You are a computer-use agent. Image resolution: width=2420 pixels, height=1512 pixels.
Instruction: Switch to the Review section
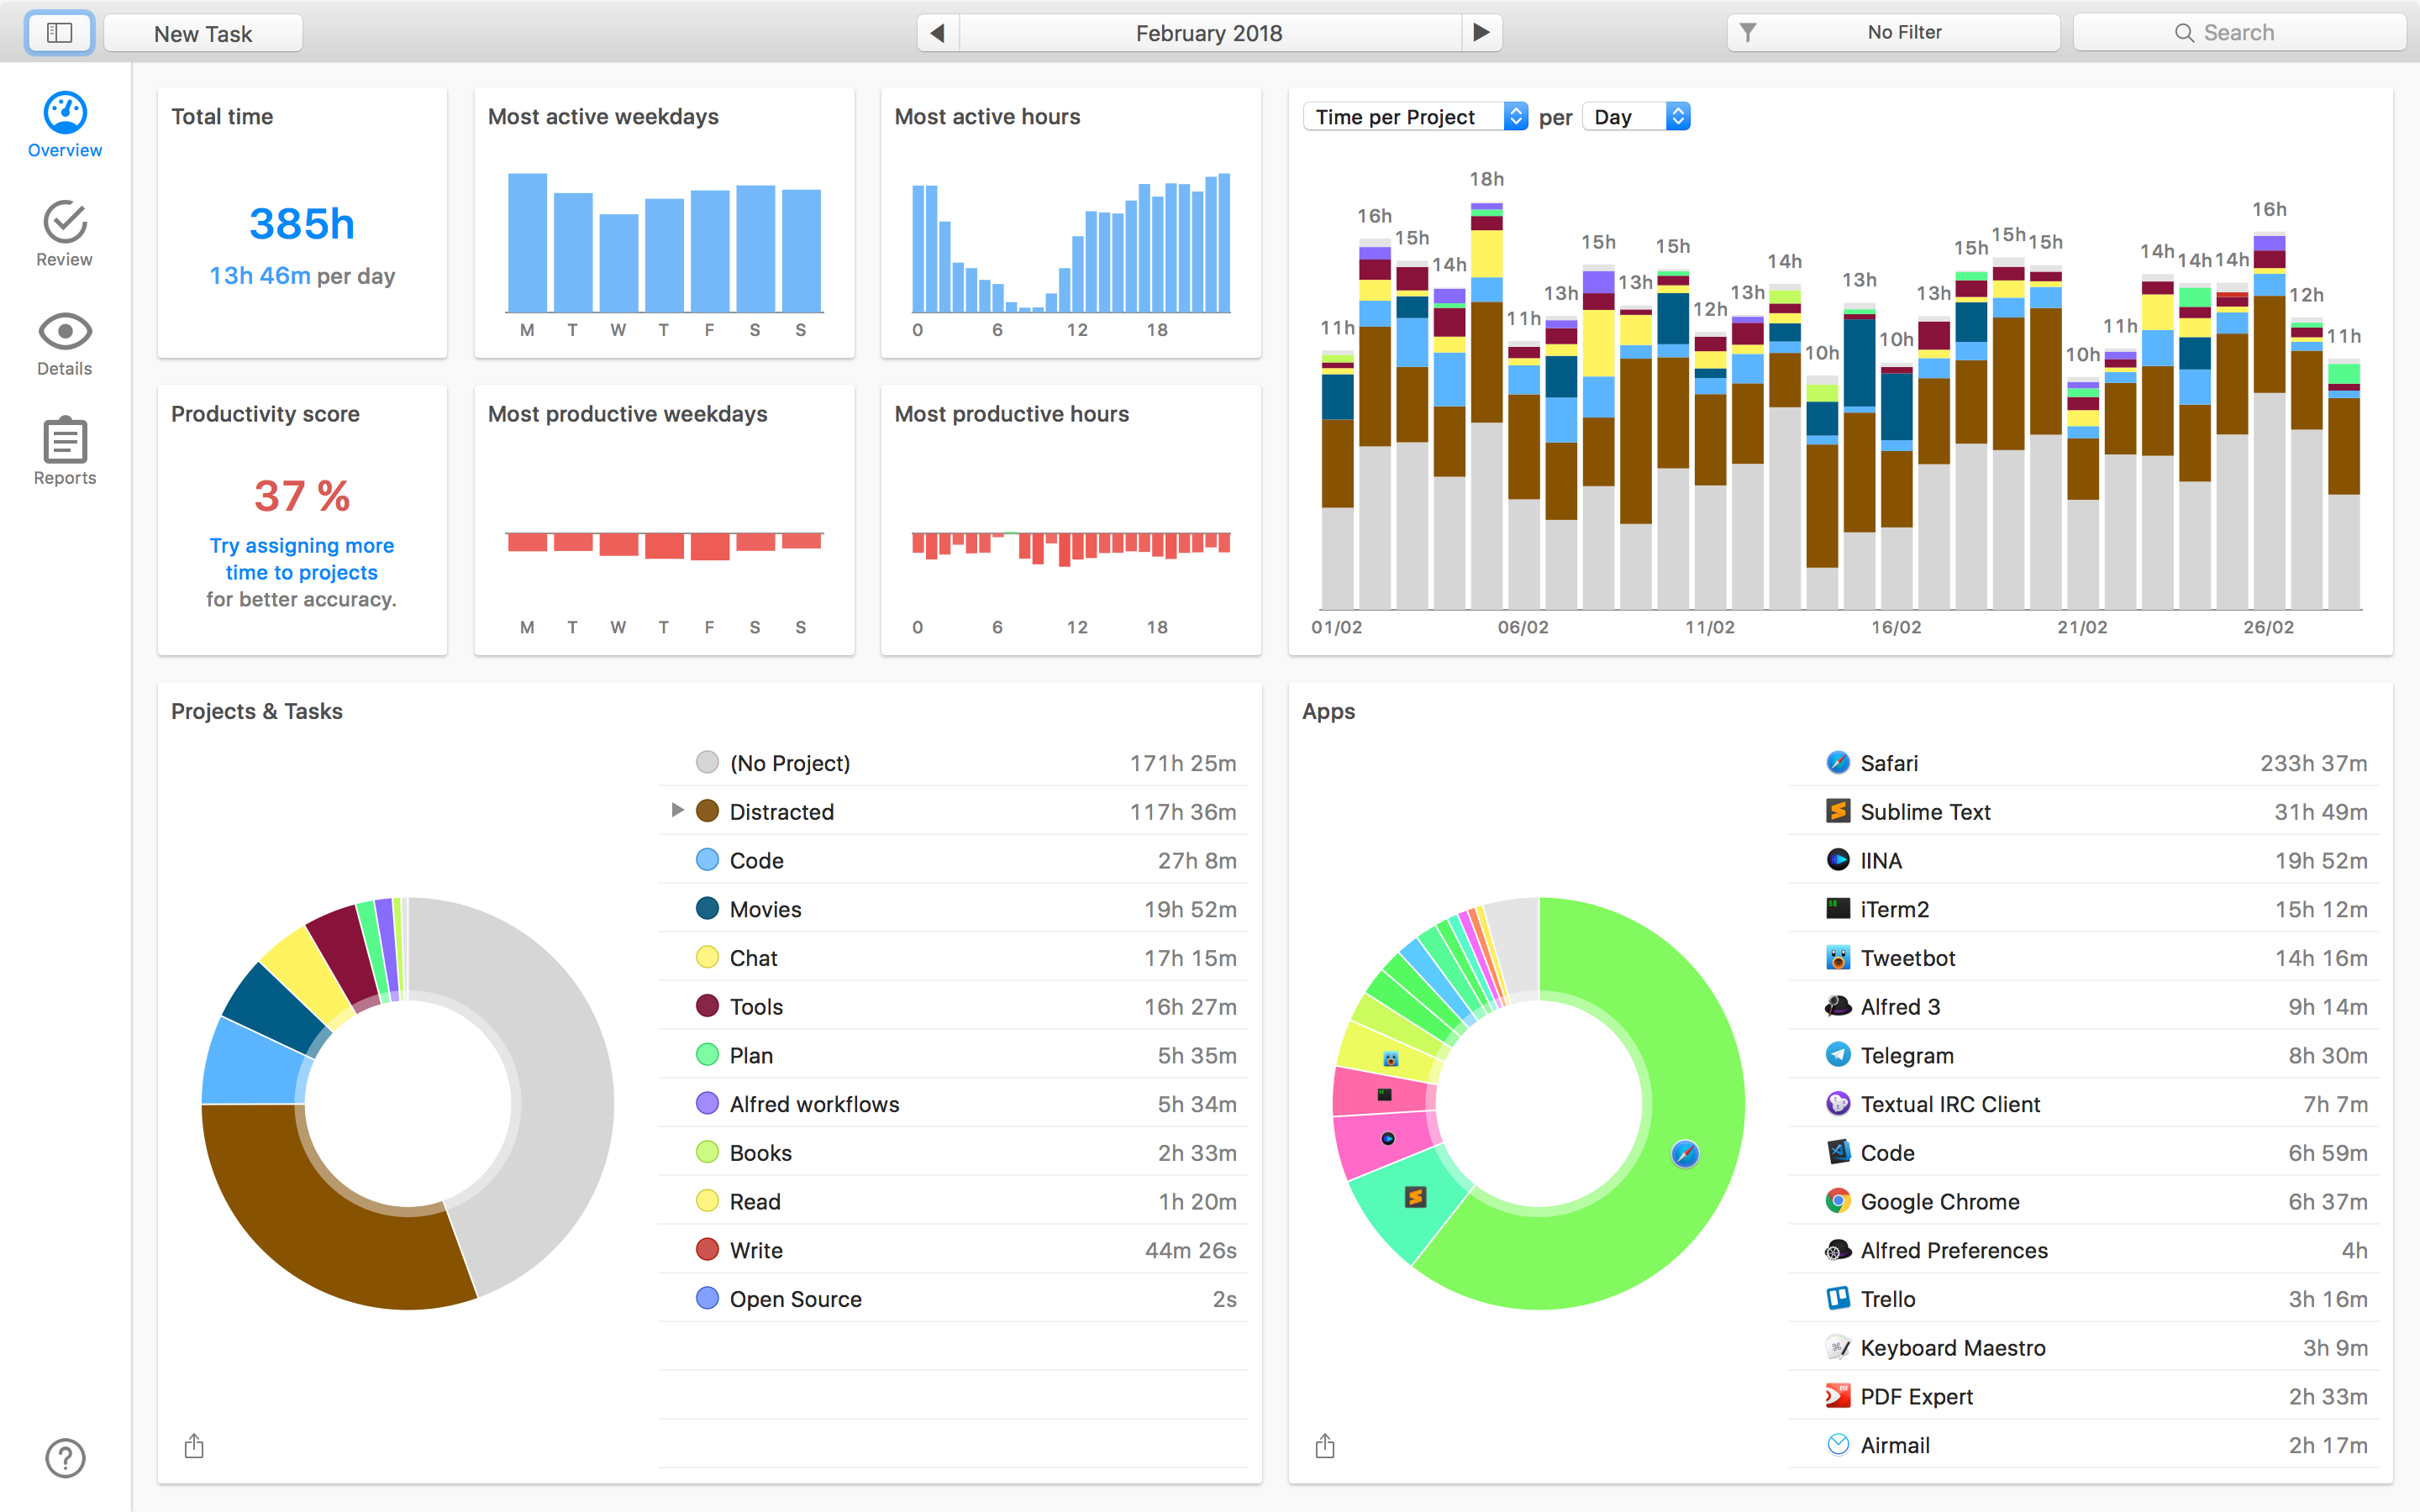coord(65,234)
